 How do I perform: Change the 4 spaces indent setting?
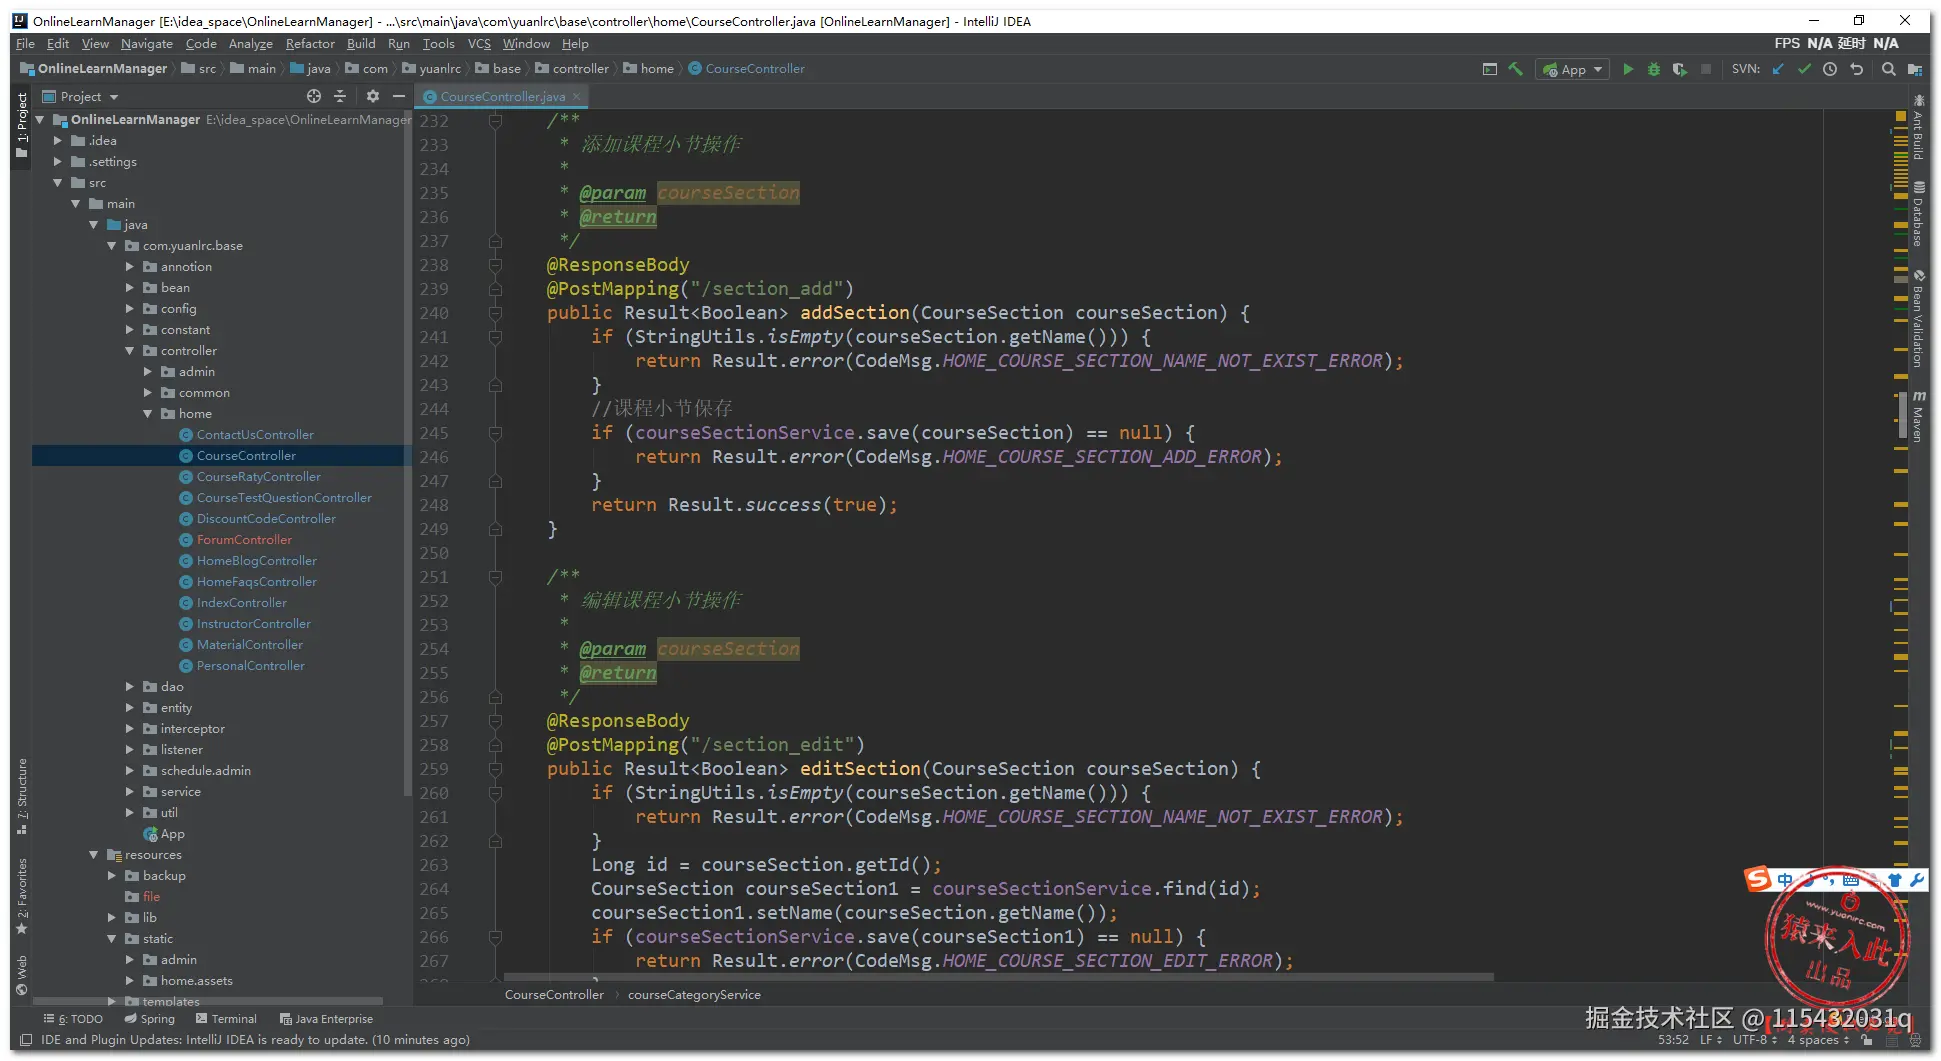[x=1818, y=1040]
